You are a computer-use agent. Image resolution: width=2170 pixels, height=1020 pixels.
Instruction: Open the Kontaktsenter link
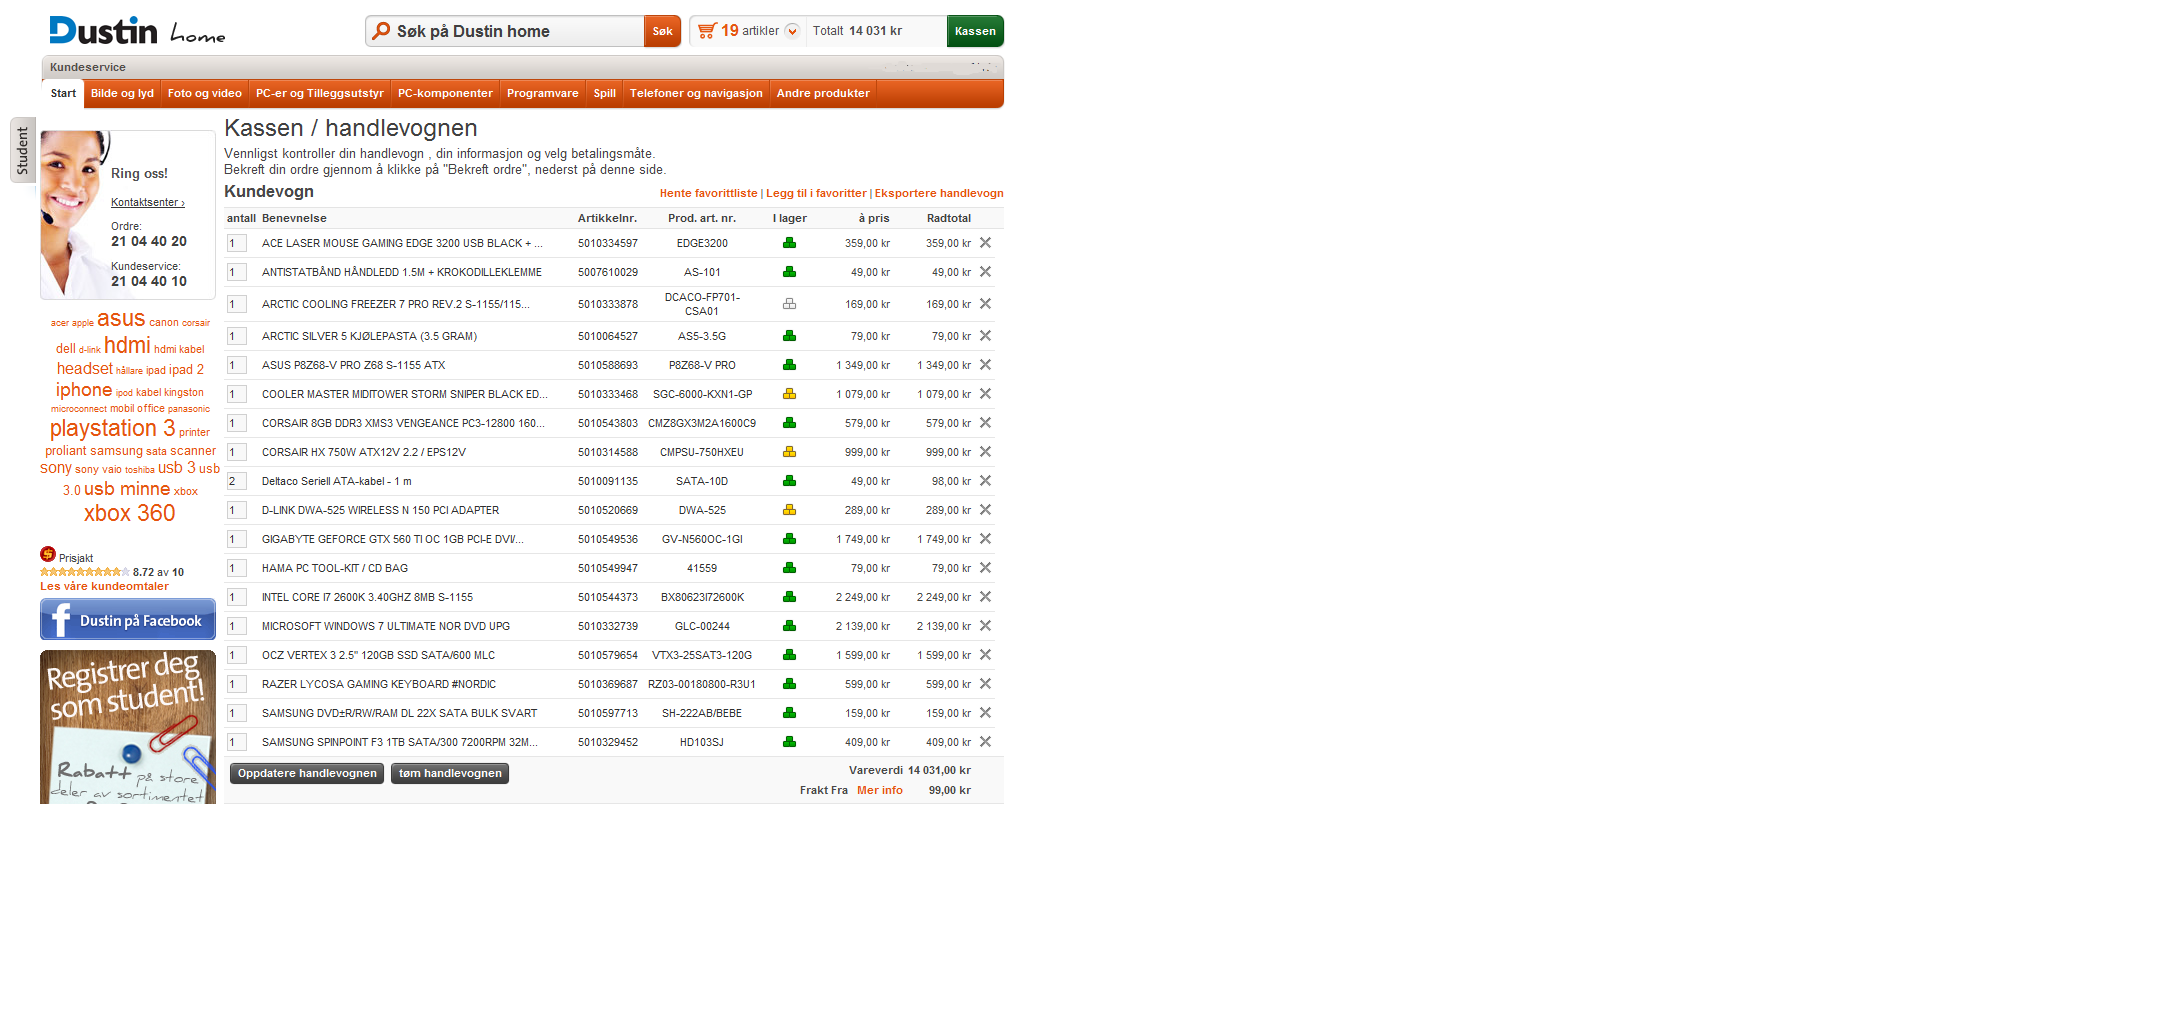tap(148, 202)
